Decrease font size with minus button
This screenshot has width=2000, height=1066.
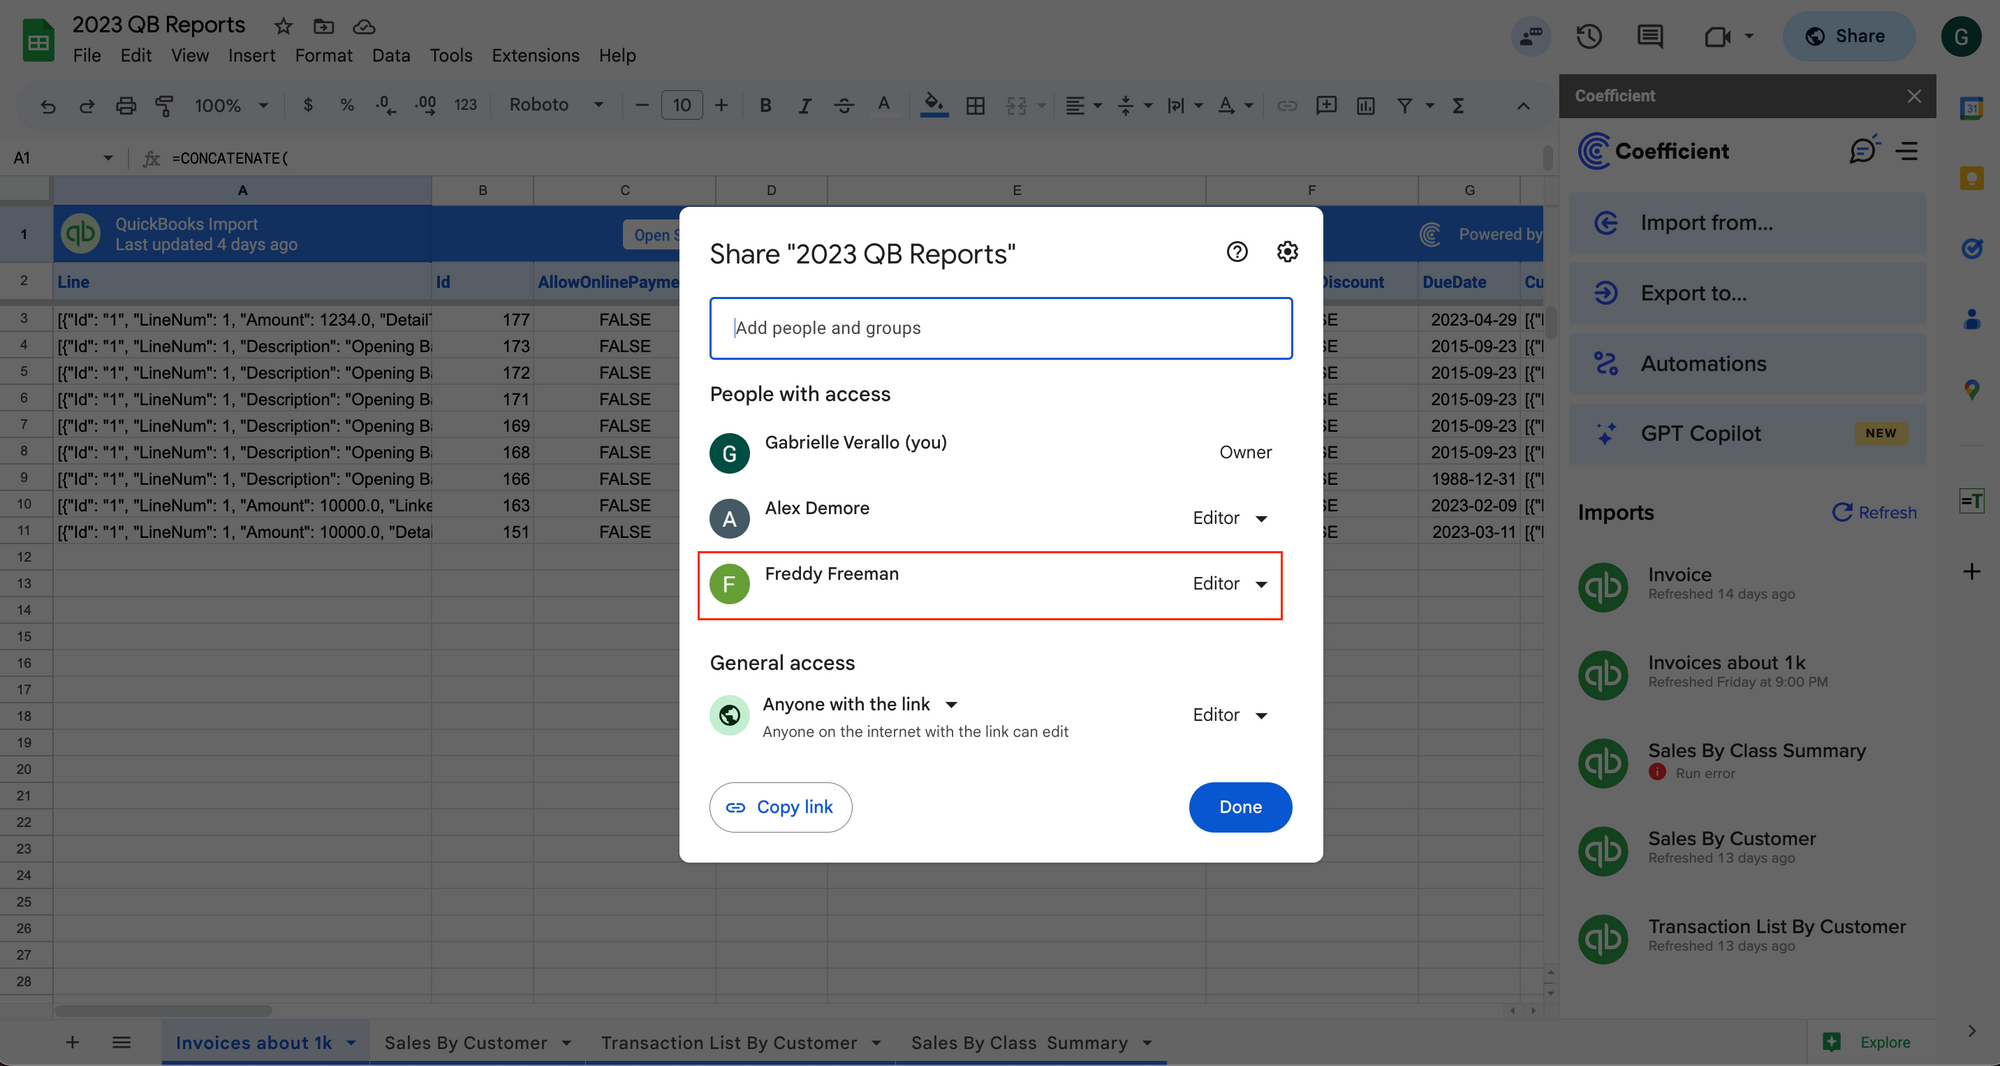click(642, 105)
